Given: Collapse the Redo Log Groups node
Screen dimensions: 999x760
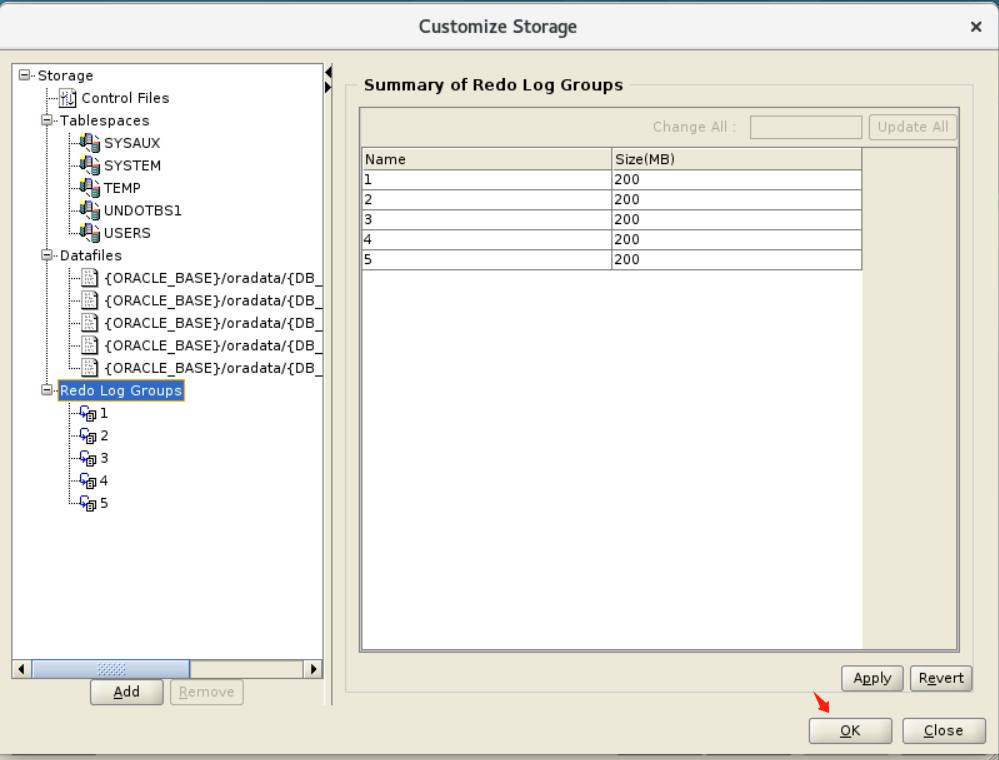Looking at the screenshot, I should tap(46, 391).
